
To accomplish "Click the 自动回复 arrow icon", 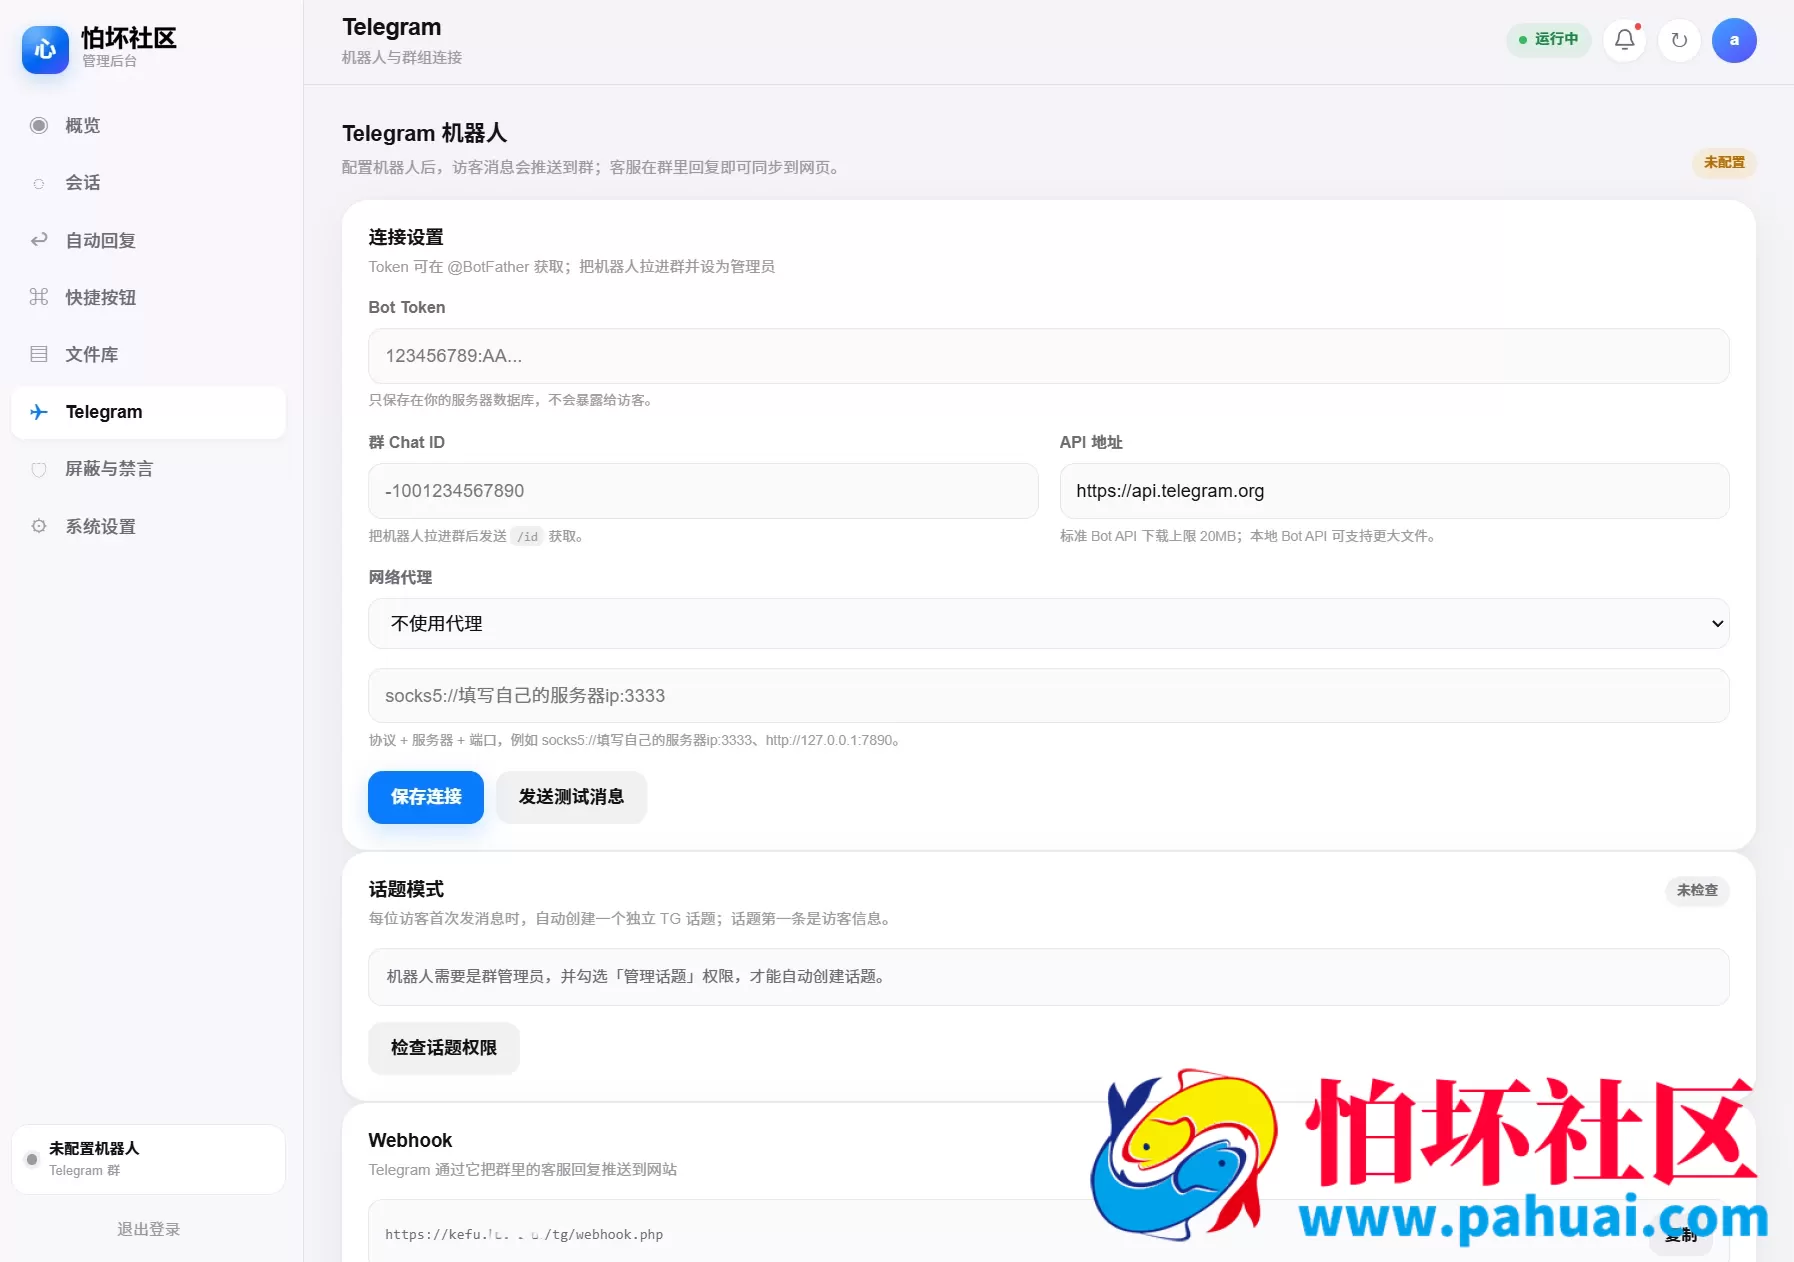I will (x=39, y=240).
